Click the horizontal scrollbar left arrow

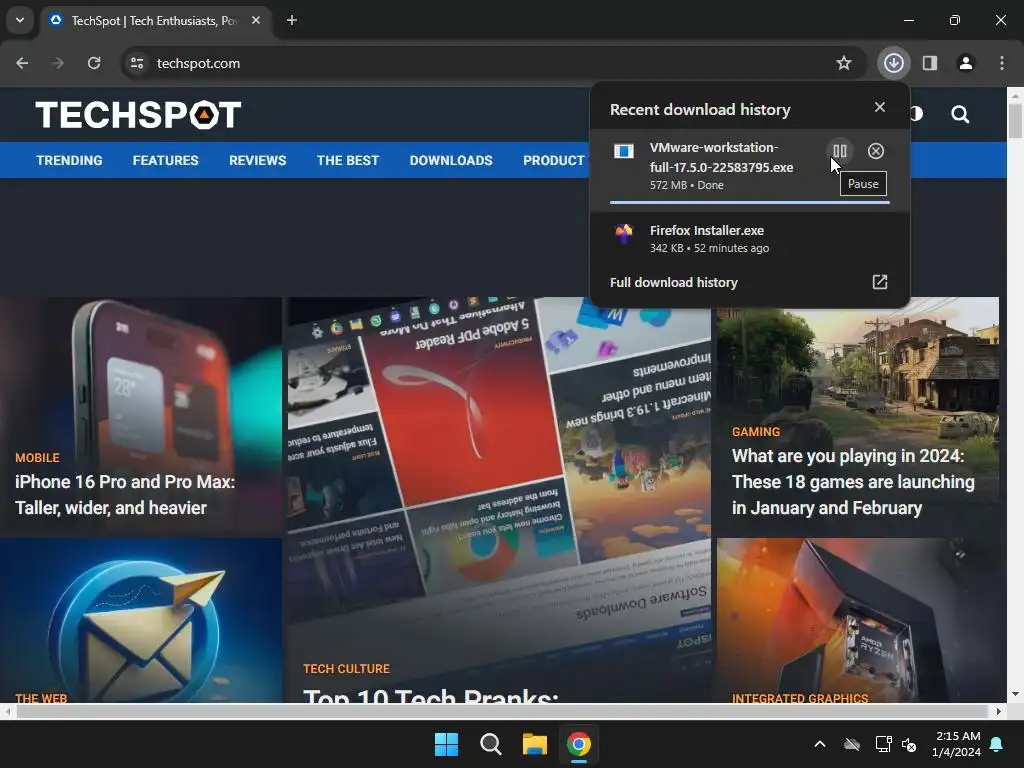[x=7, y=711]
